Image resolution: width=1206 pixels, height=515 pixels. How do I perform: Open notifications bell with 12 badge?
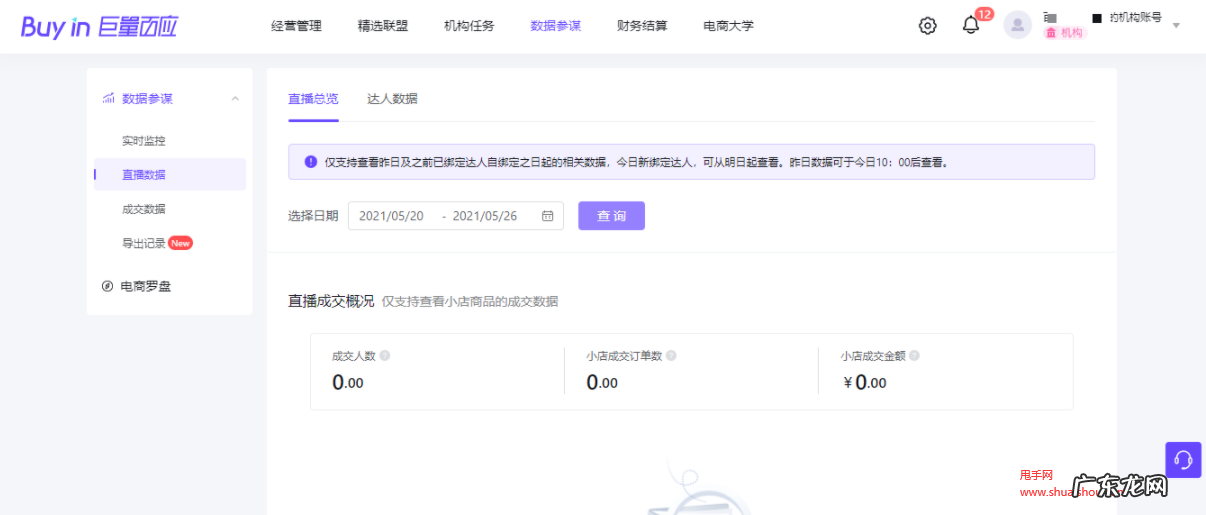coord(971,25)
